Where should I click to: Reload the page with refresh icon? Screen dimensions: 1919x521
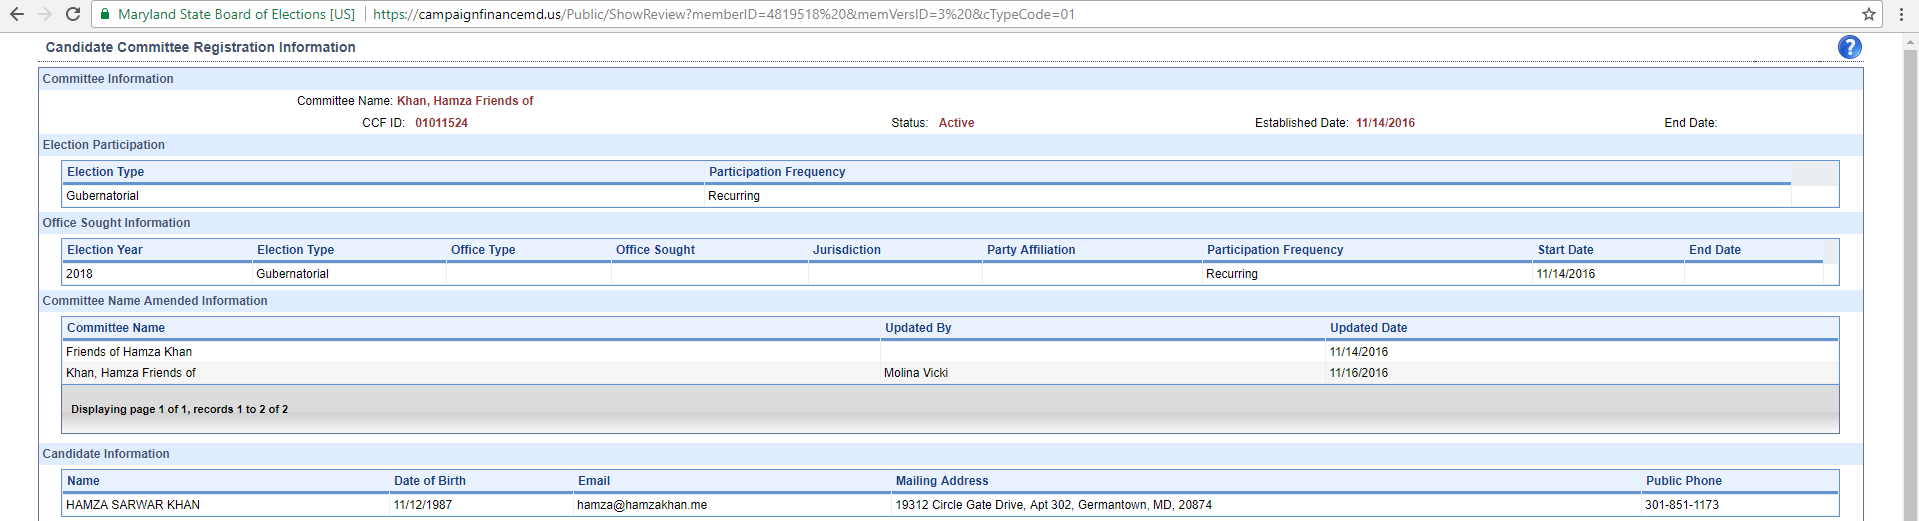click(x=73, y=14)
